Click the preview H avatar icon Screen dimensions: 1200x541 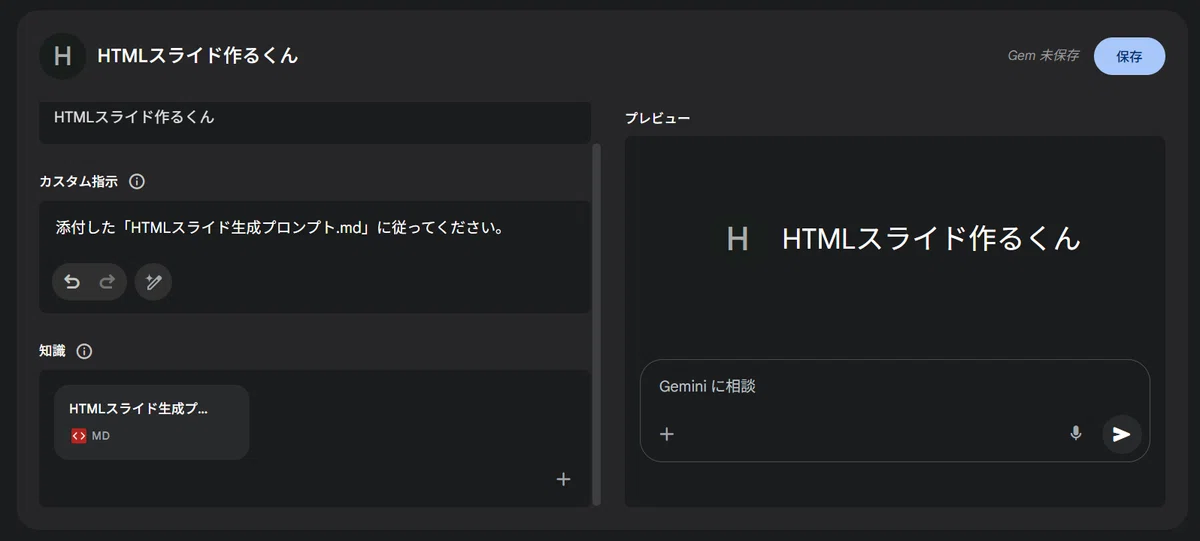tap(738, 238)
